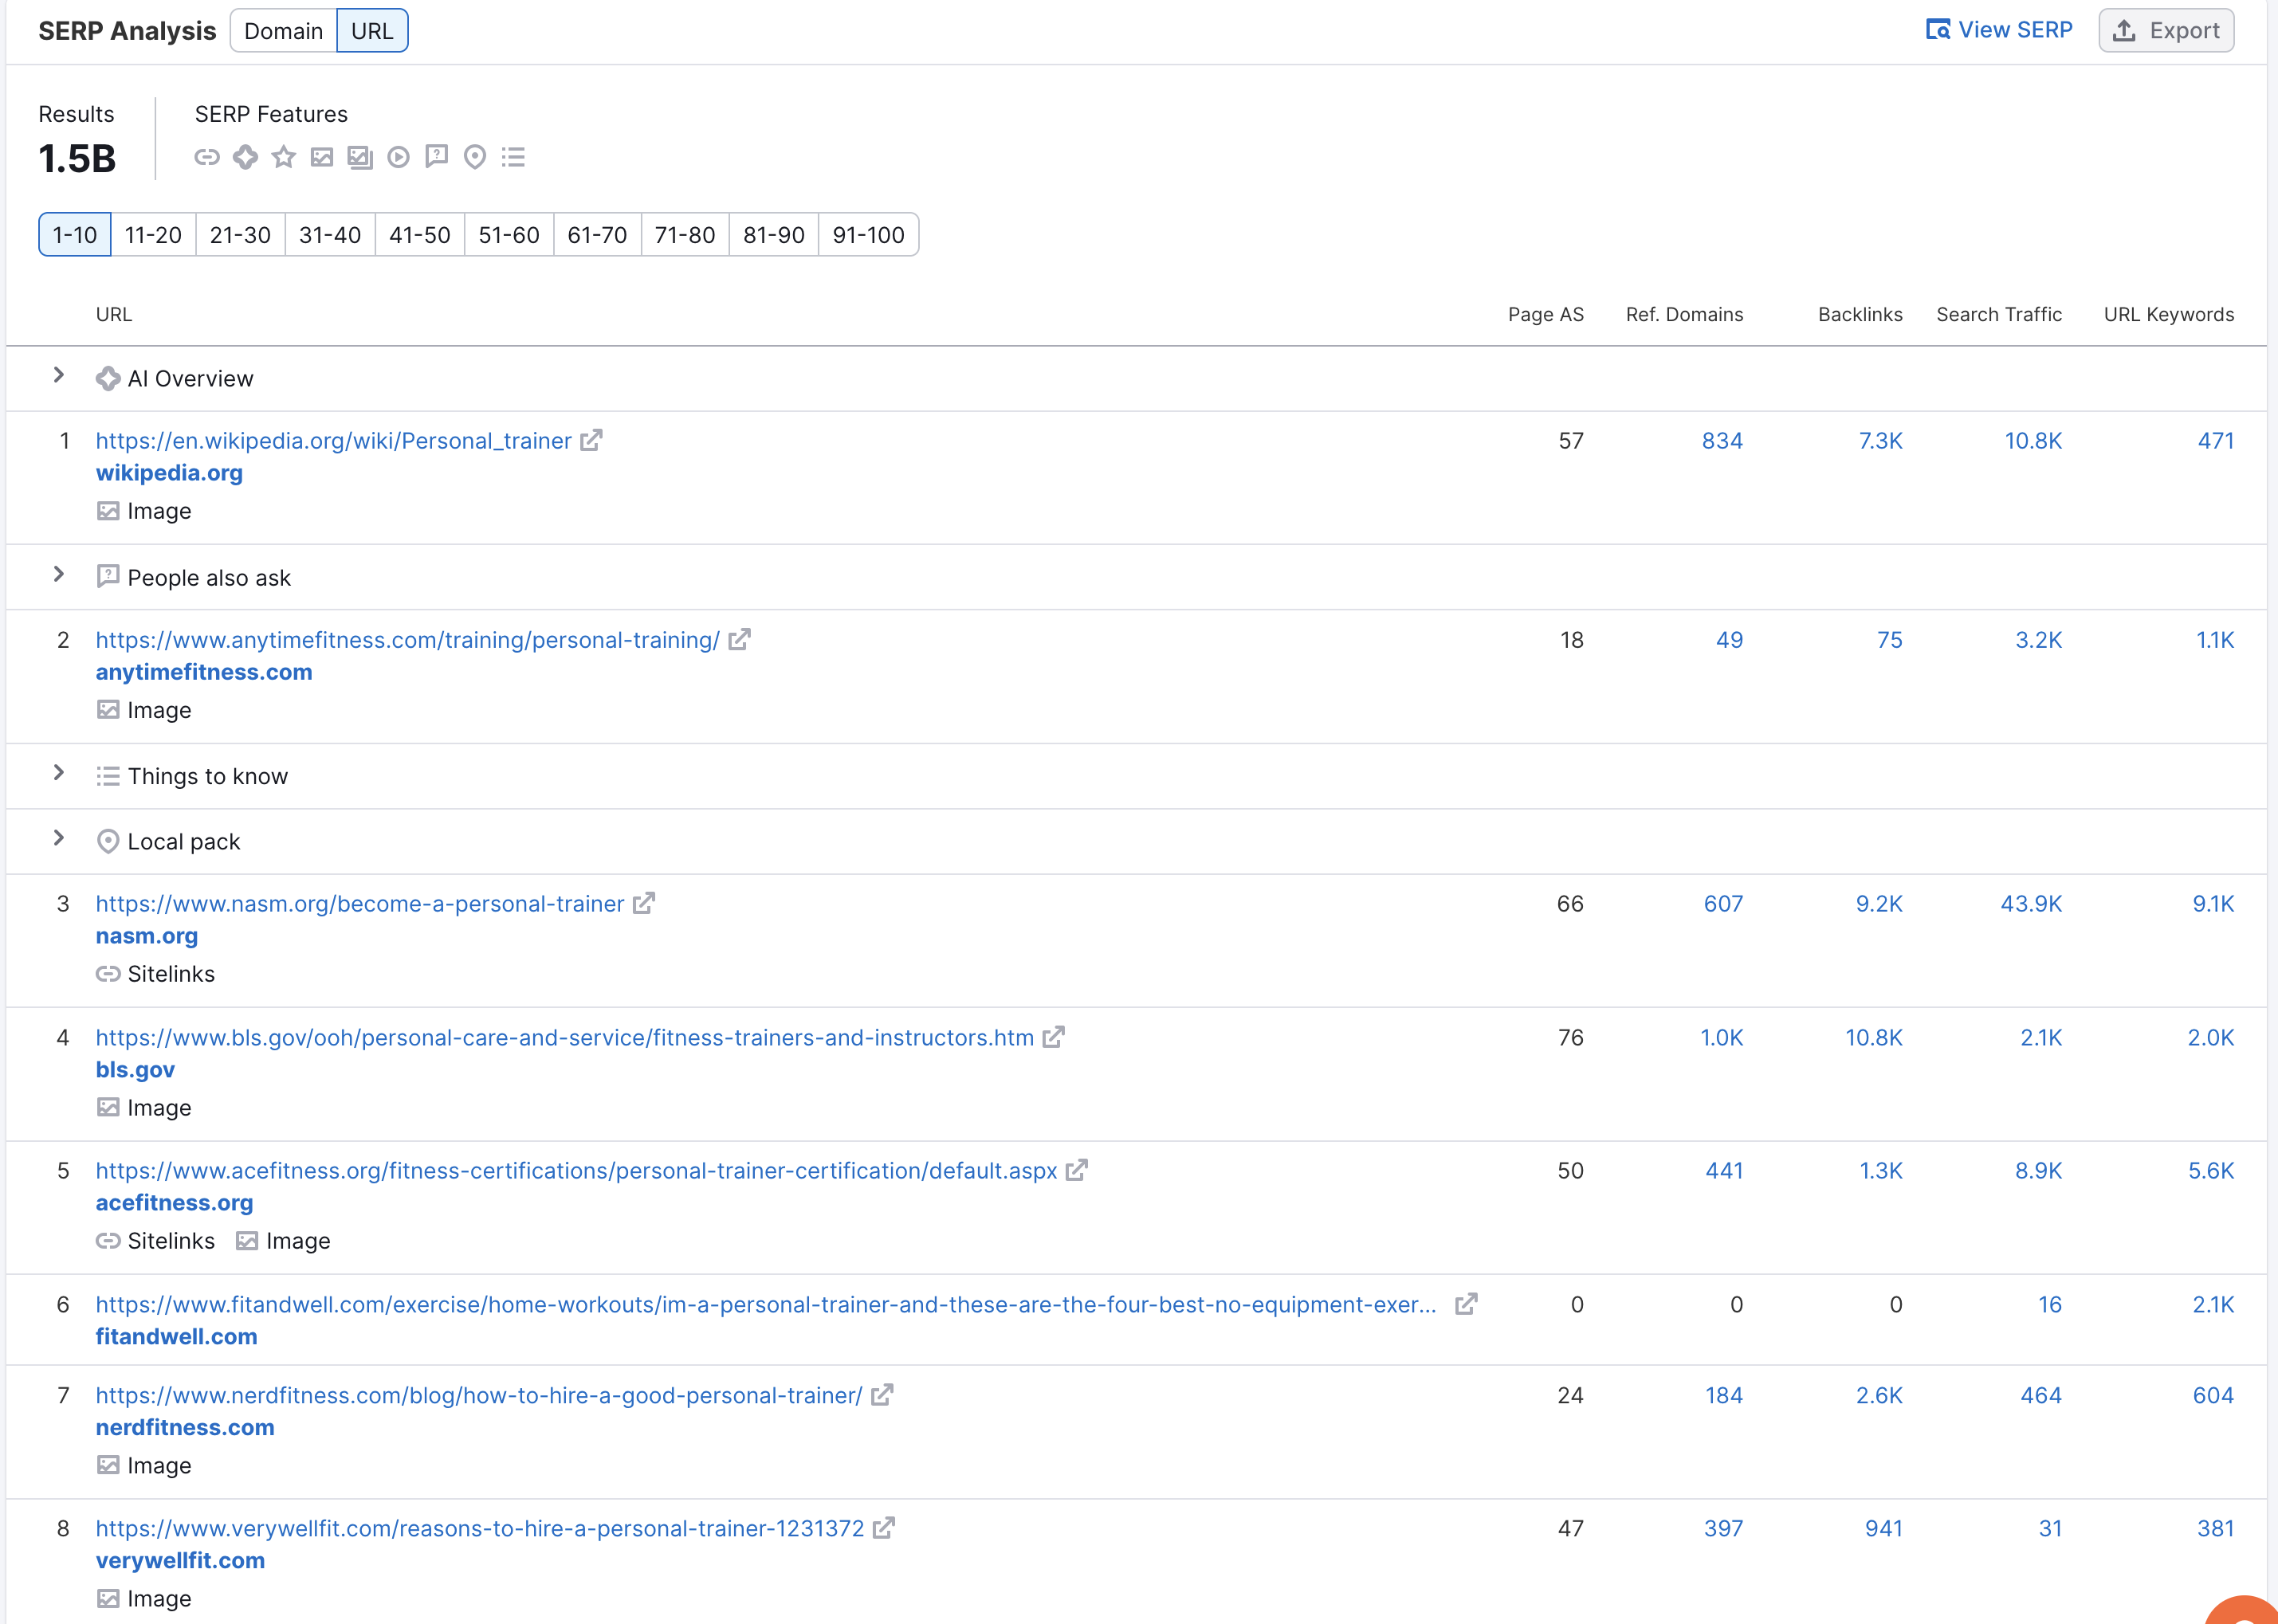Image resolution: width=2278 pixels, height=1624 pixels.
Task: Click anytimefitness's 1.1K URL keywords value
Action: tap(2215, 640)
